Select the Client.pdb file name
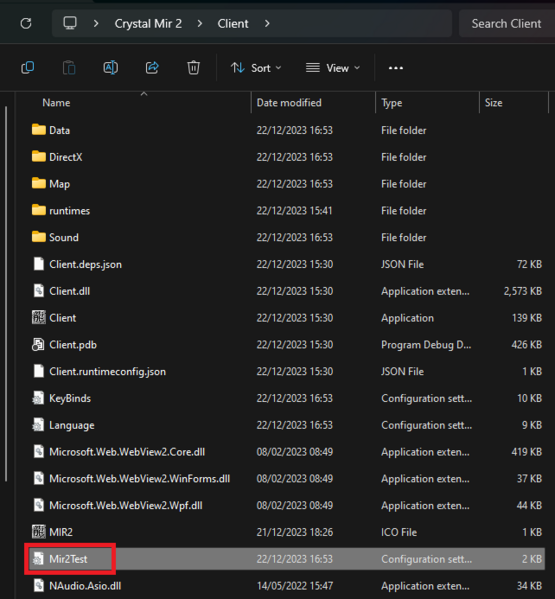Viewport: 555px width, 599px height. pyautogui.click(x=73, y=345)
